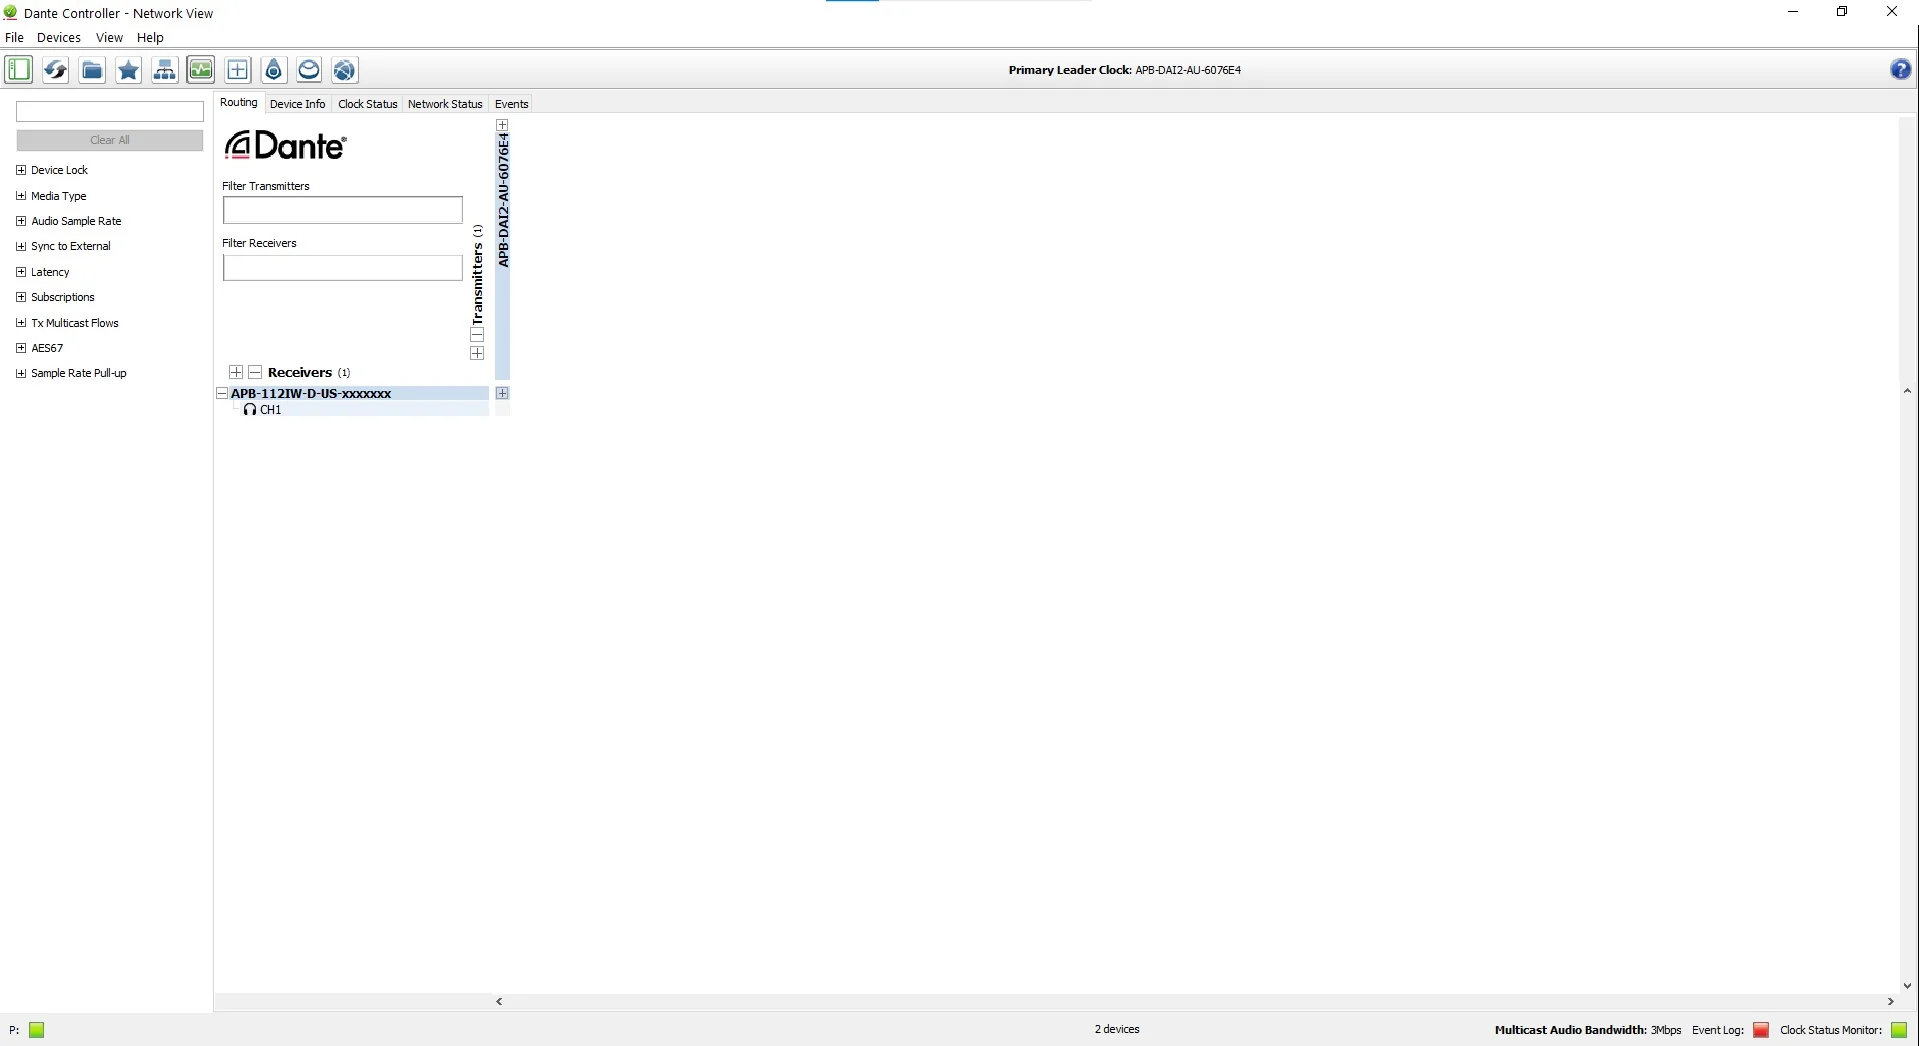Screen dimensions: 1919x1046
Task: Expand the AES67 filter group
Action: (21, 348)
